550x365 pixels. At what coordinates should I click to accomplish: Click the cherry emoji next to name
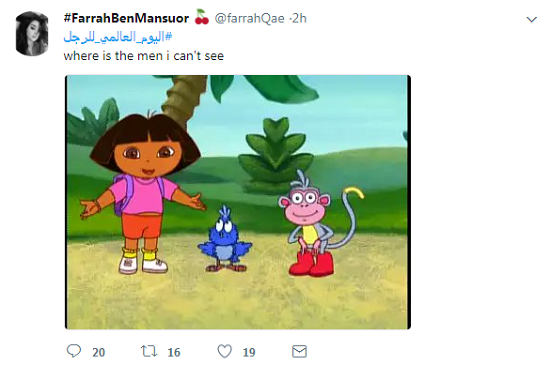(x=202, y=17)
